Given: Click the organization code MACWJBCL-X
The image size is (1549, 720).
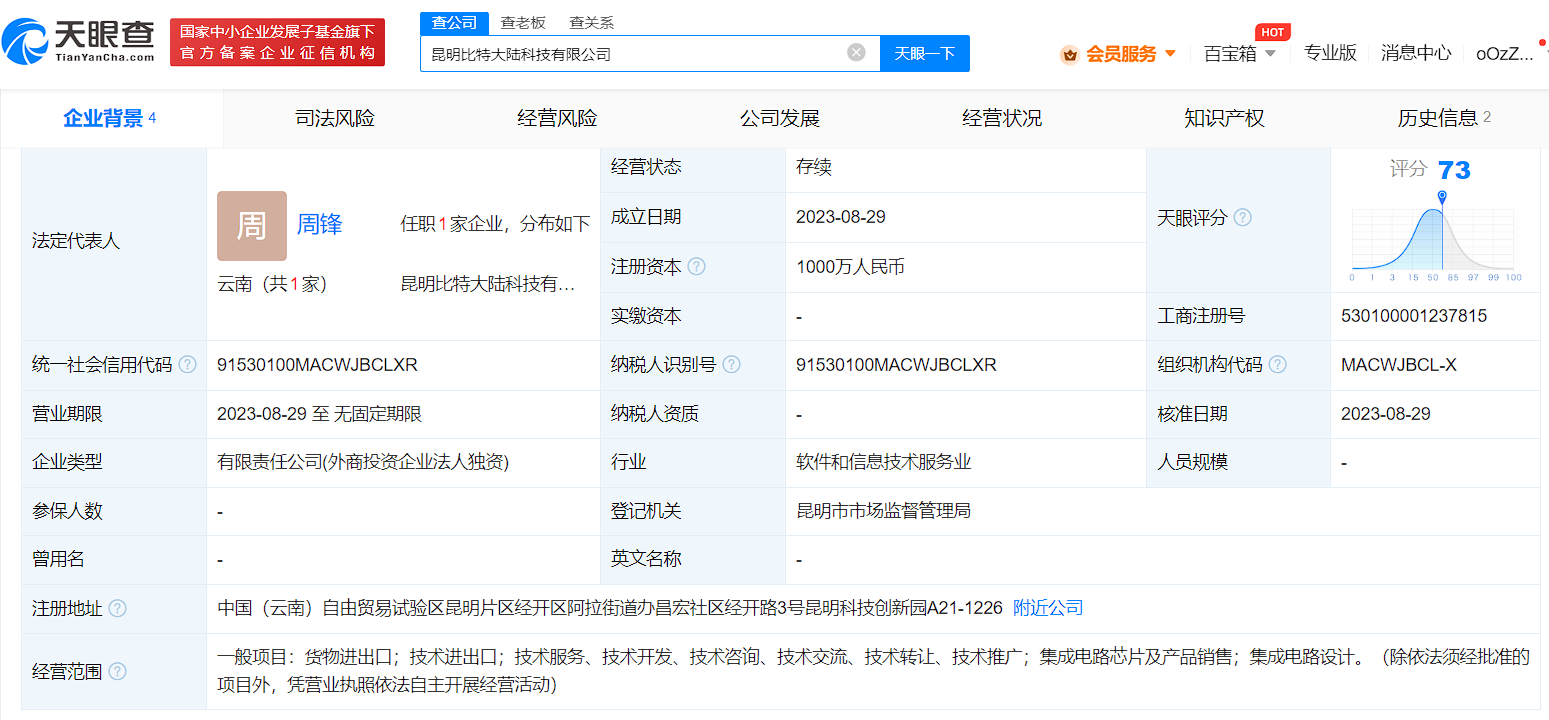Looking at the screenshot, I should (1399, 365).
